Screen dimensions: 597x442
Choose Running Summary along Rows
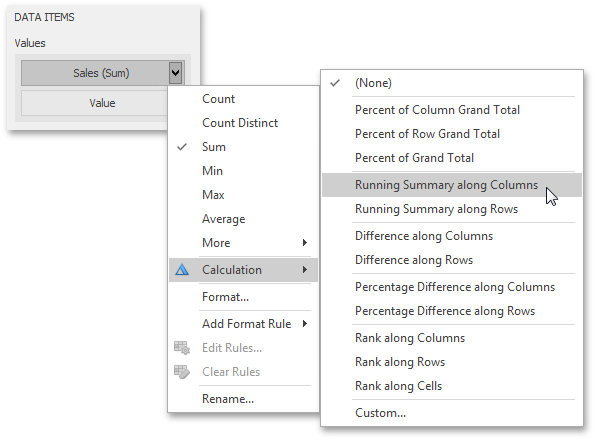(x=452, y=209)
